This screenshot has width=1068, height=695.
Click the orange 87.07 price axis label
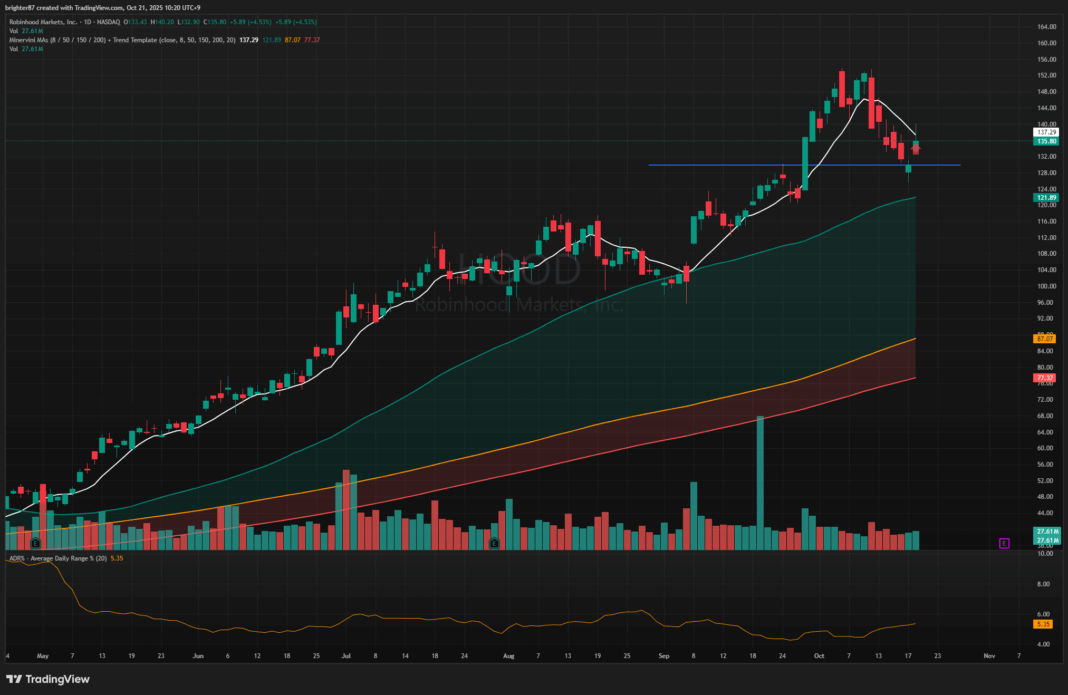[1046, 339]
